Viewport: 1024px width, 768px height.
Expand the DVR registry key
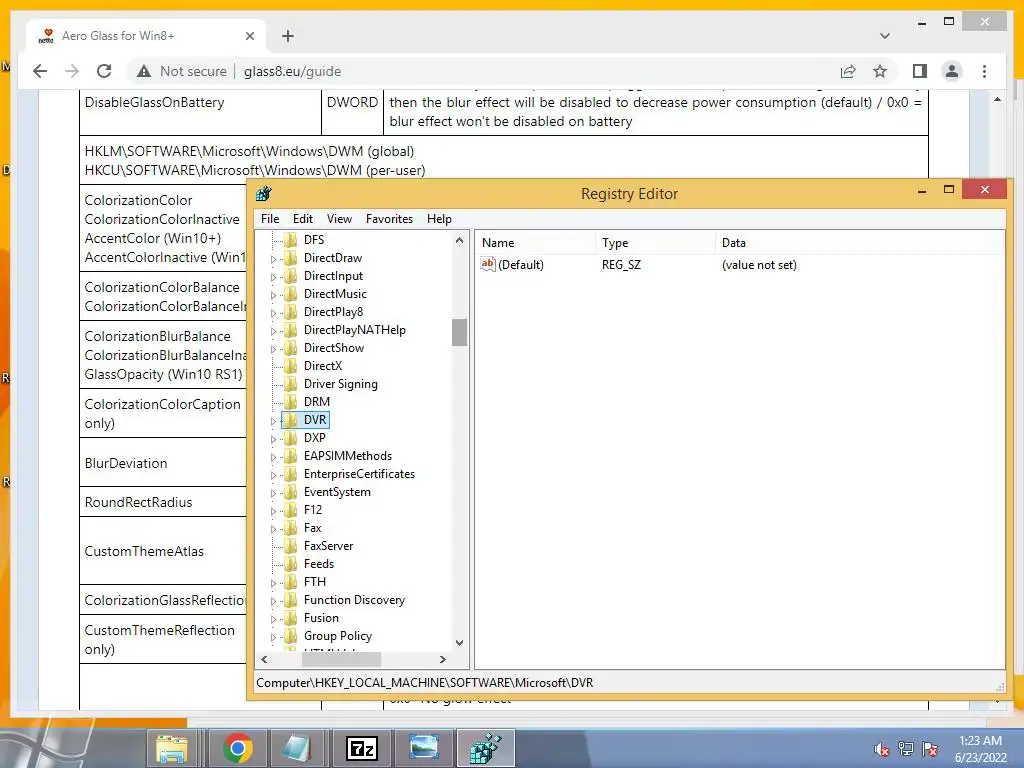point(274,421)
